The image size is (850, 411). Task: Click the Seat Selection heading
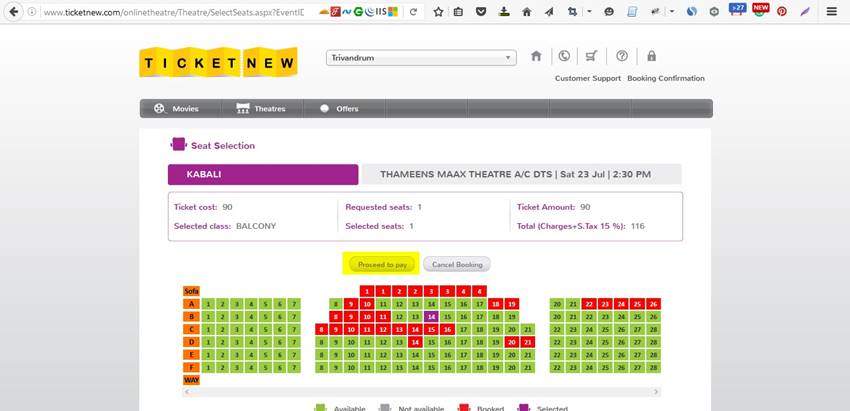pyautogui.click(x=223, y=146)
